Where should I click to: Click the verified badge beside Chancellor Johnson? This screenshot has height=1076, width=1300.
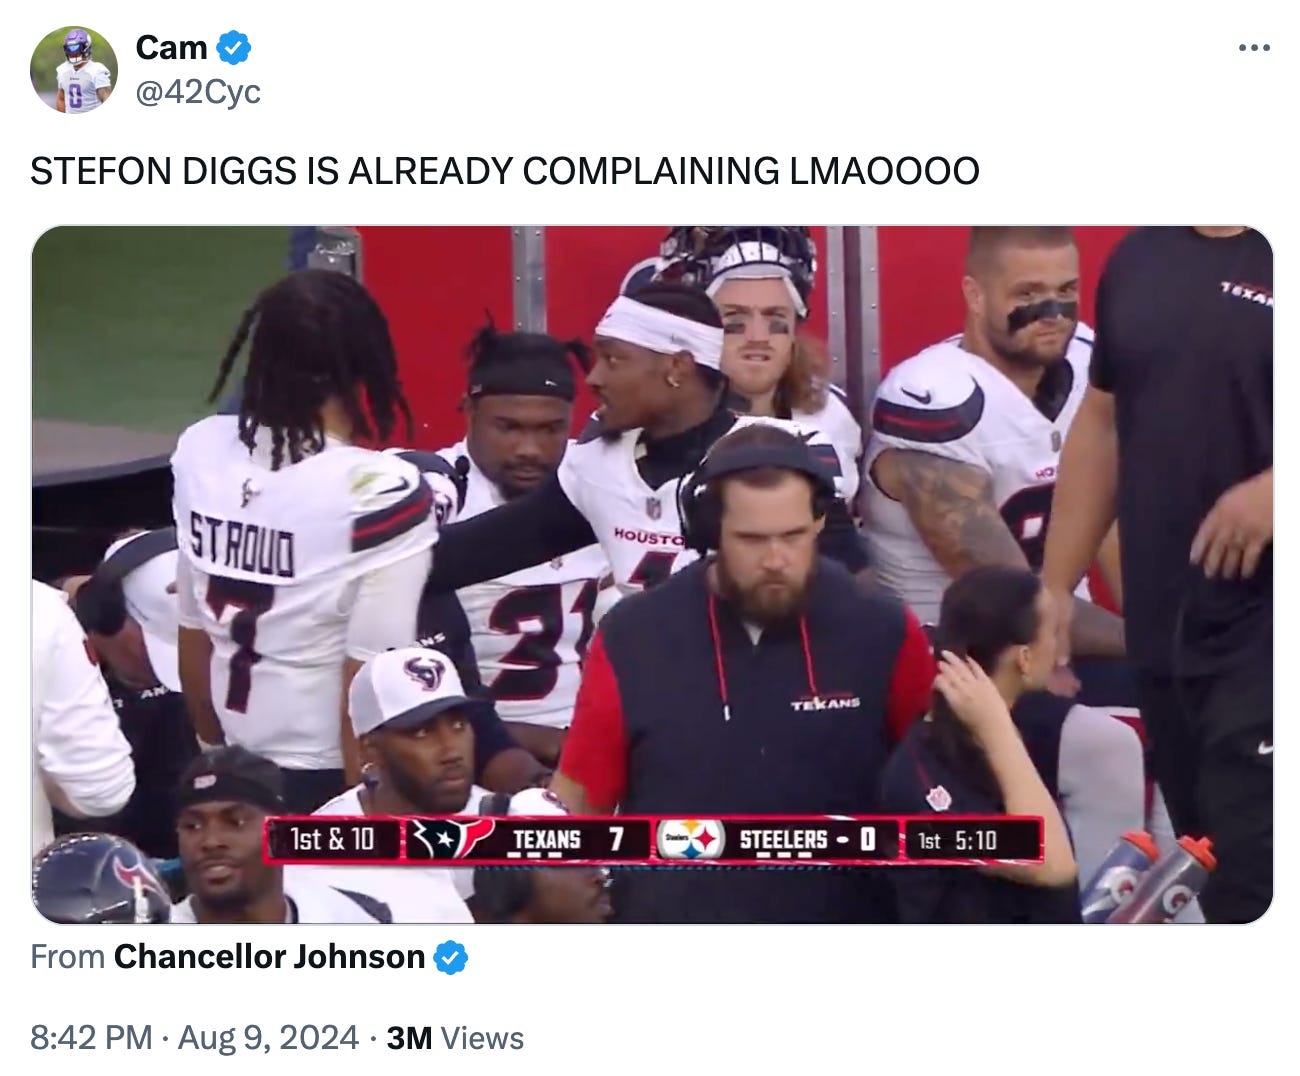451,958
